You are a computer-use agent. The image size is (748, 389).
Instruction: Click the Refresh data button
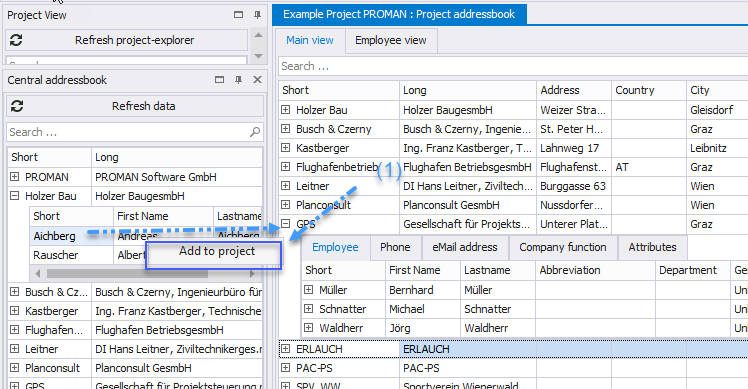coord(135,106)
